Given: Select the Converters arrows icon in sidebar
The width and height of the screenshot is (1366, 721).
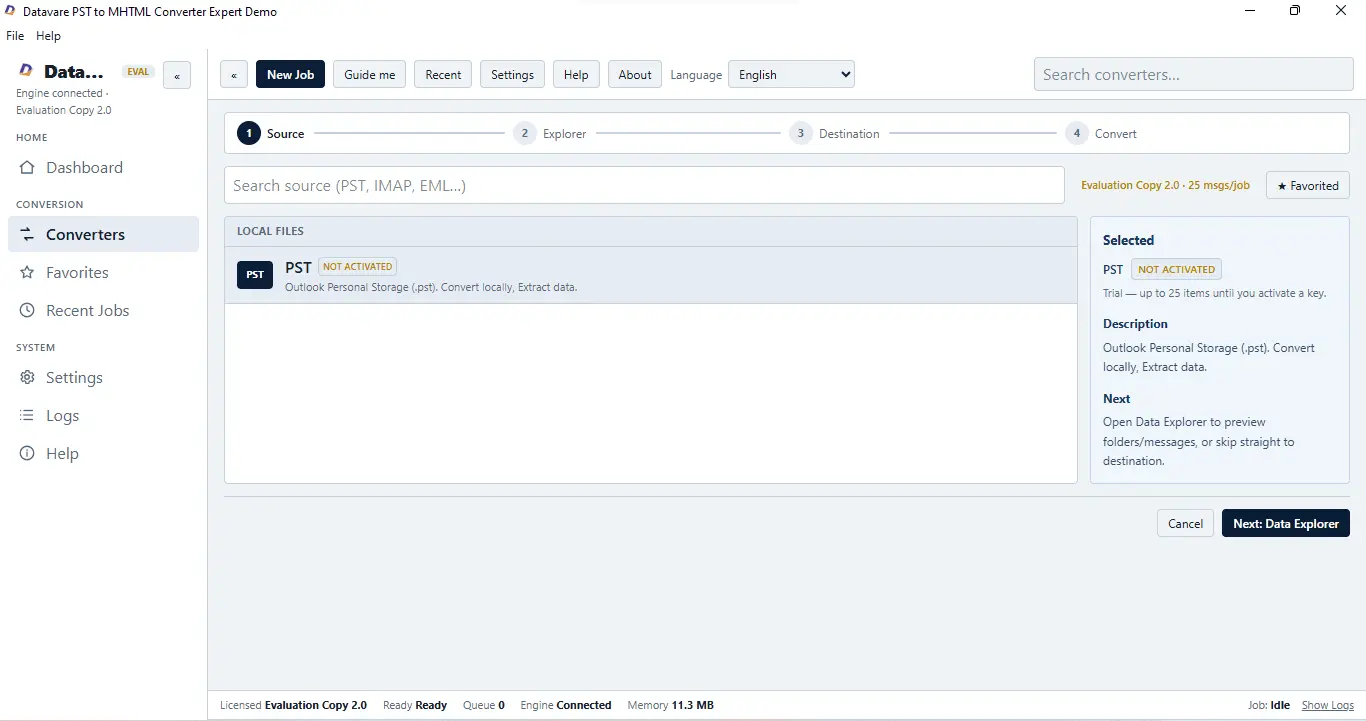Looking at the screenshot, I should [27, 235].
